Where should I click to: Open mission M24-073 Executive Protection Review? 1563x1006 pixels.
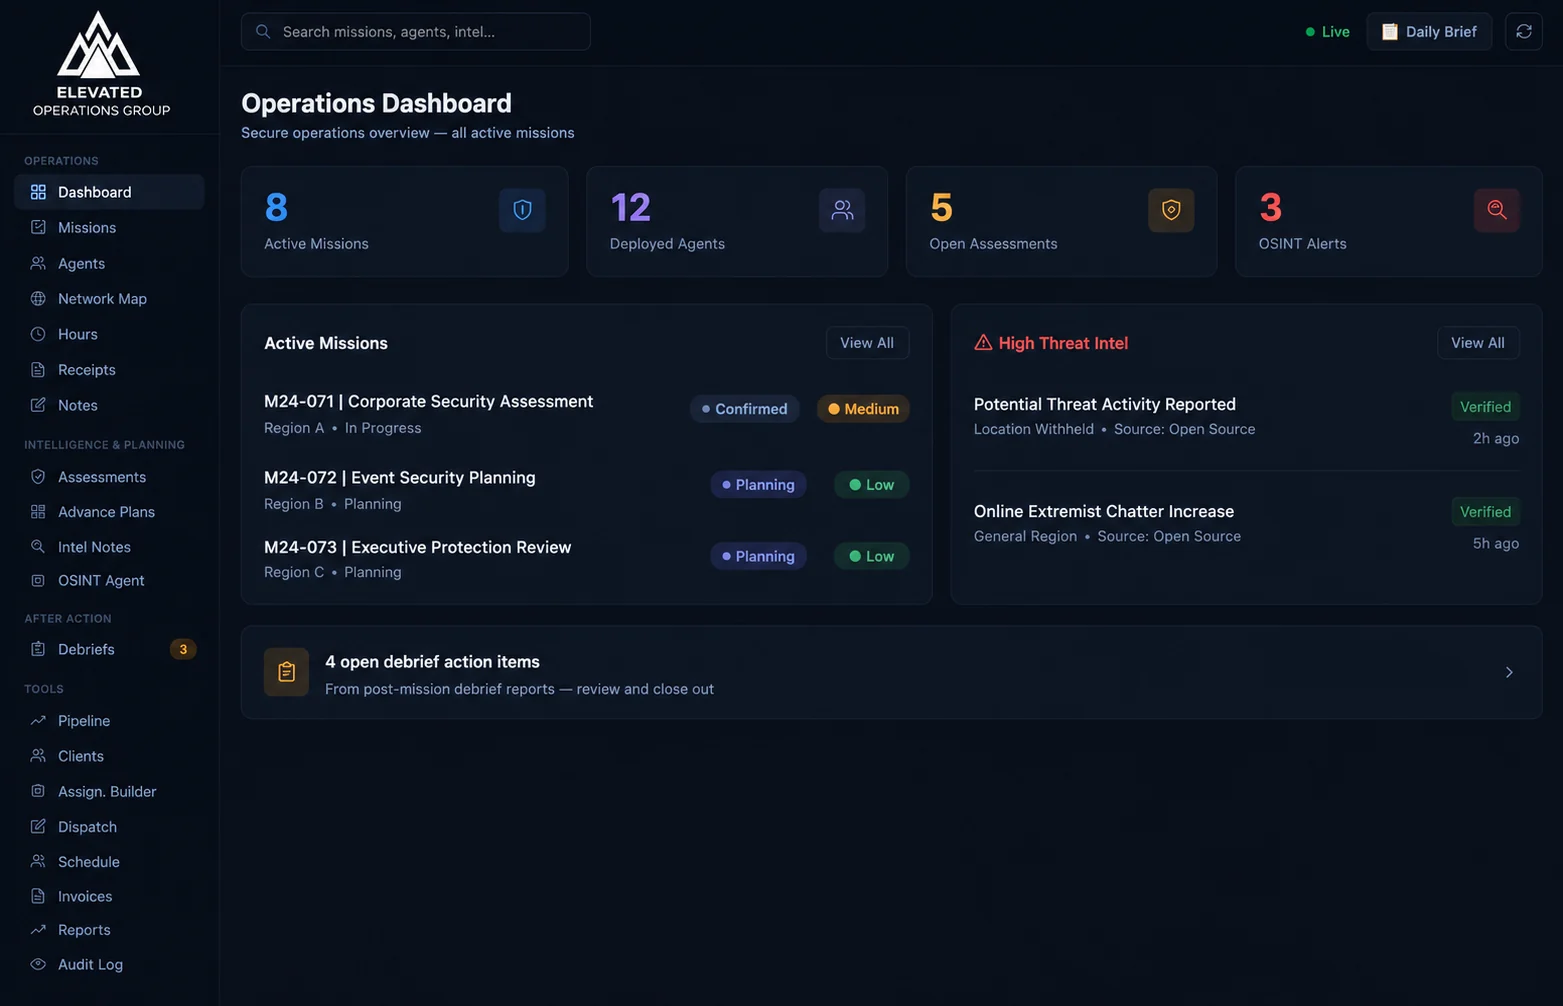click(x=417, y=548)
